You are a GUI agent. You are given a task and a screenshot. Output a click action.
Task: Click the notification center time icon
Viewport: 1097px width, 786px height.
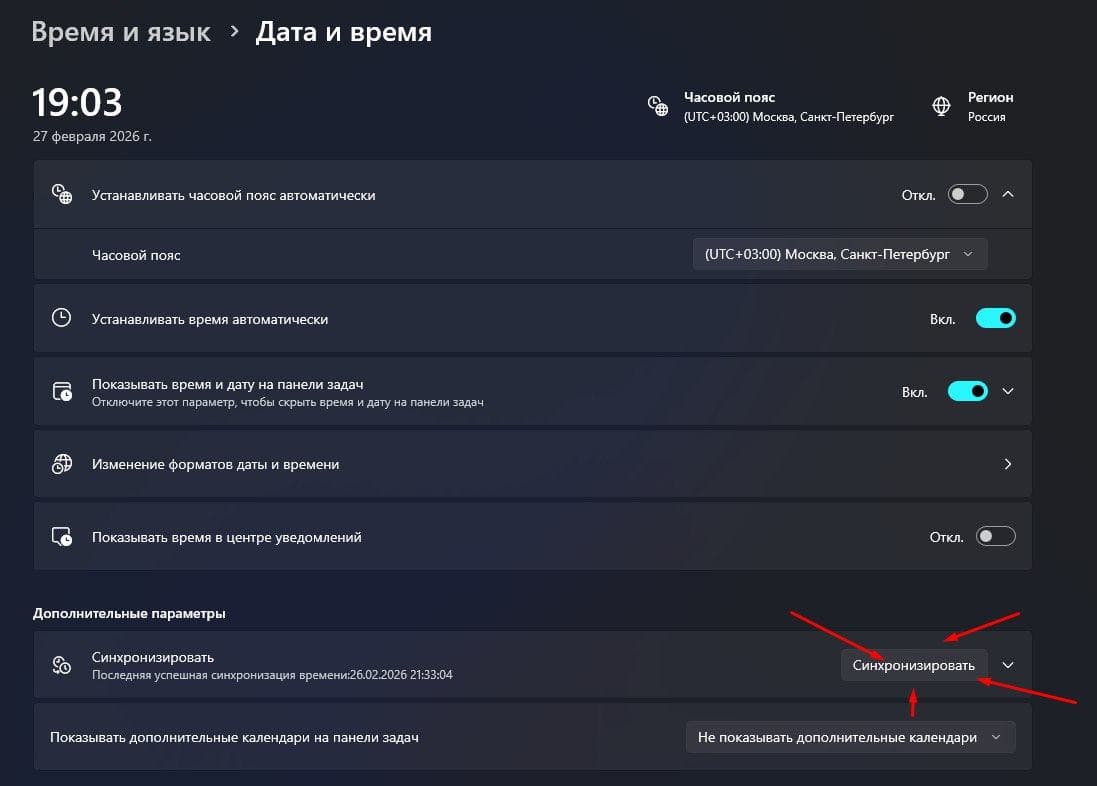click(62, 537)
